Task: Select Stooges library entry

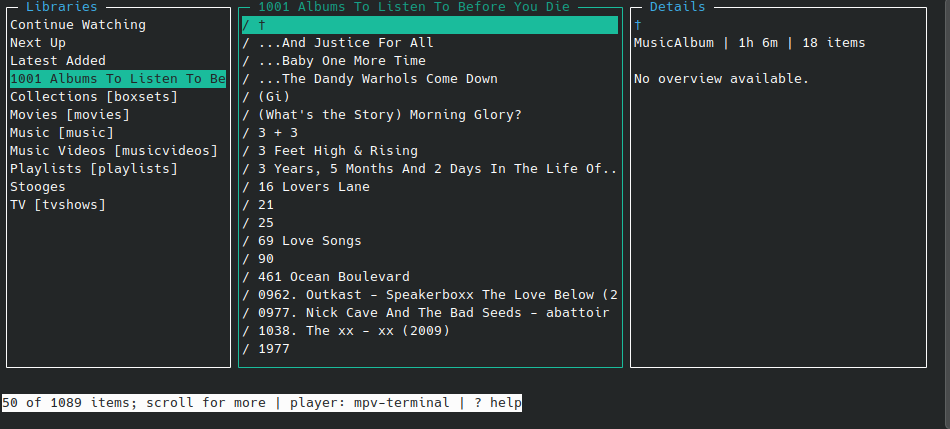Action: click(38, 187)
